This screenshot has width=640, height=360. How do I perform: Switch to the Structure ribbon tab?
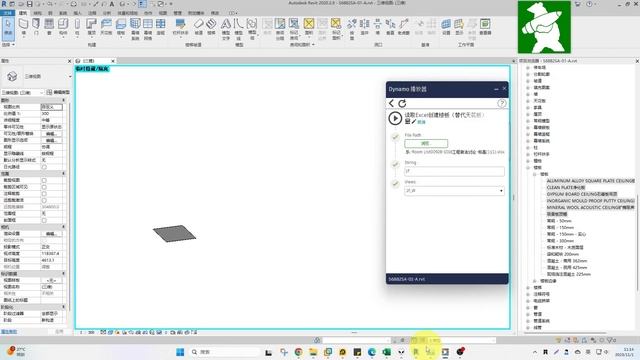tap(37, 13)
